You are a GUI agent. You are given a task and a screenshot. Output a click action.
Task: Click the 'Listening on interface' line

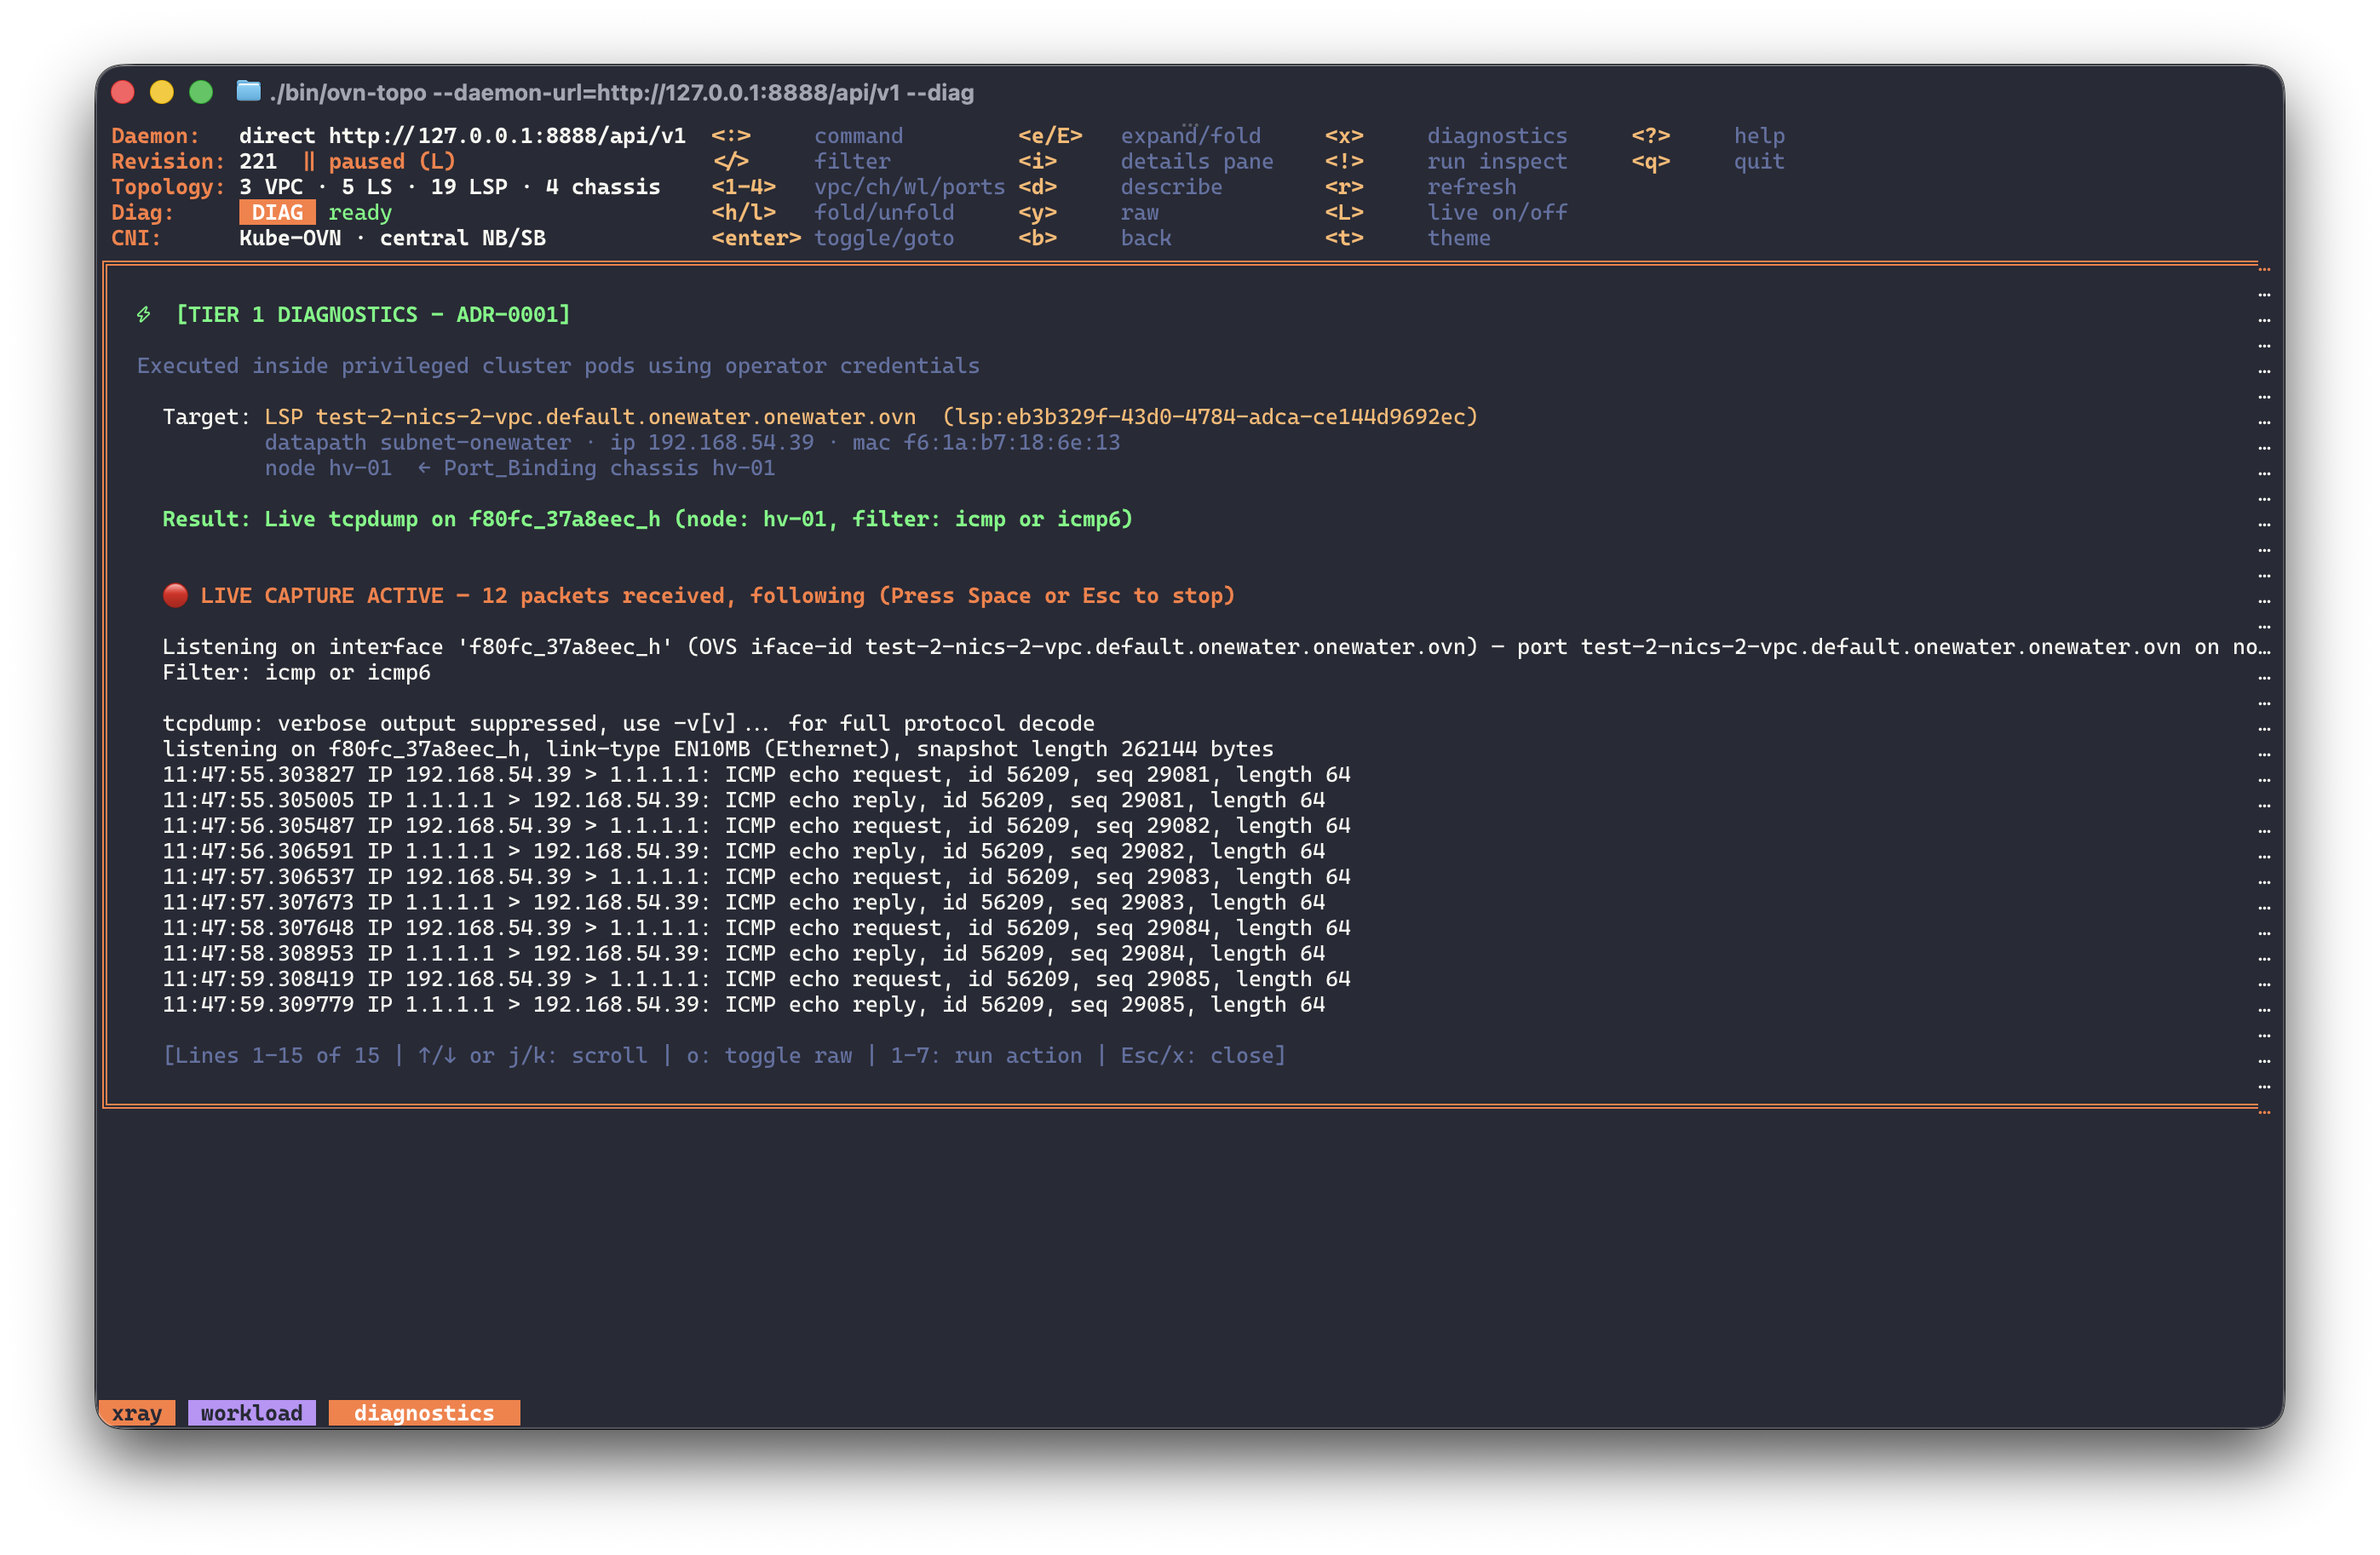pos(1216,647)
